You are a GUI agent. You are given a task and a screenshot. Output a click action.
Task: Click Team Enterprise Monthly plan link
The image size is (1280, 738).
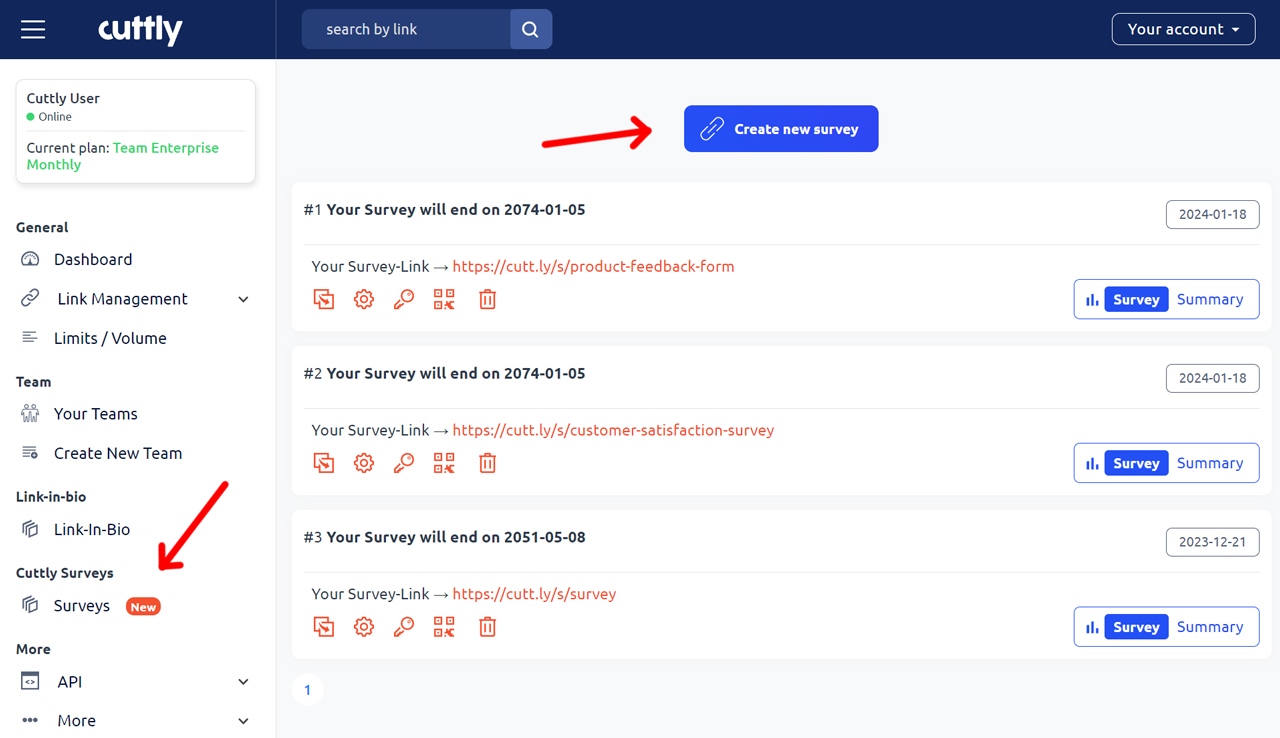(x=123, y=156)
